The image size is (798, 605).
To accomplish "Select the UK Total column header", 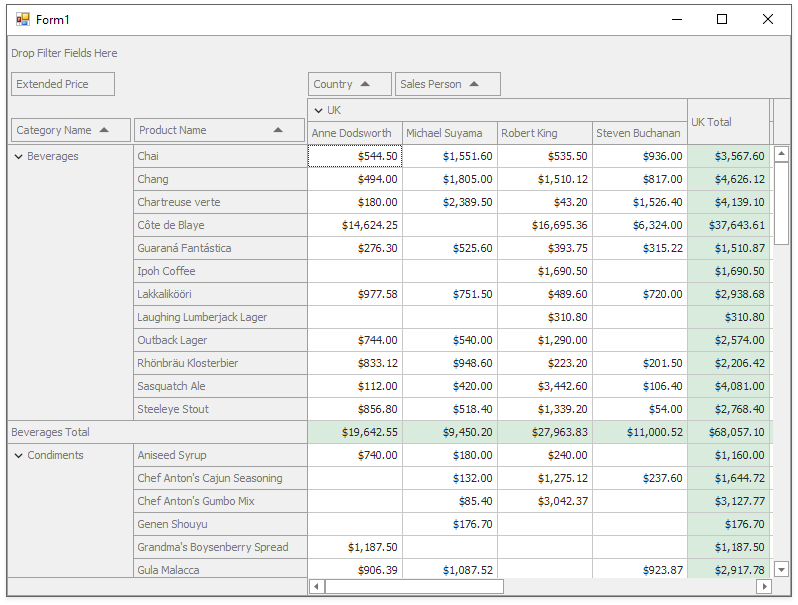I will [x=729, y=122].
